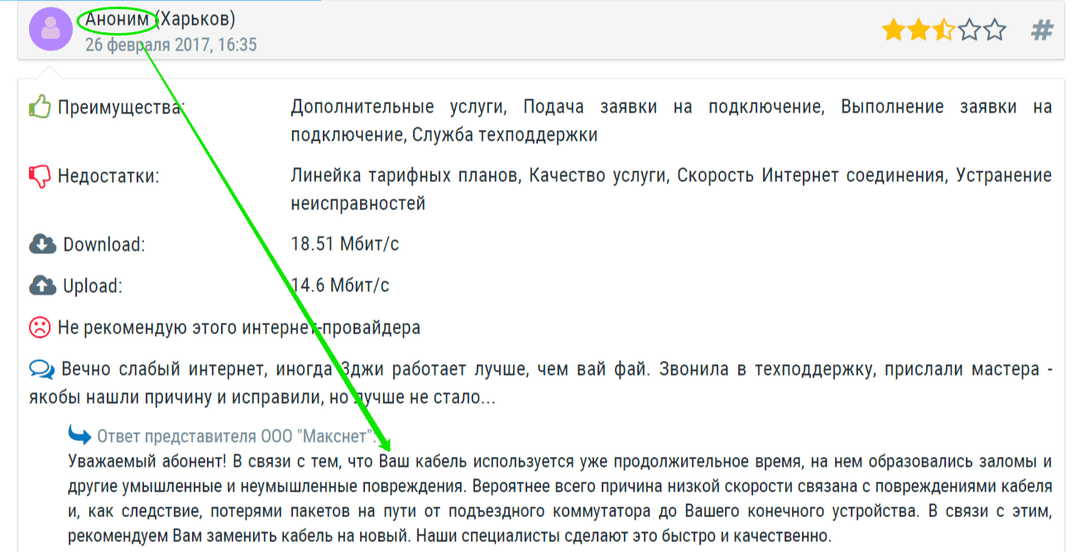Click the Upload cloud icon
This screenshot has width=1080, height=552.
(42, 285)
